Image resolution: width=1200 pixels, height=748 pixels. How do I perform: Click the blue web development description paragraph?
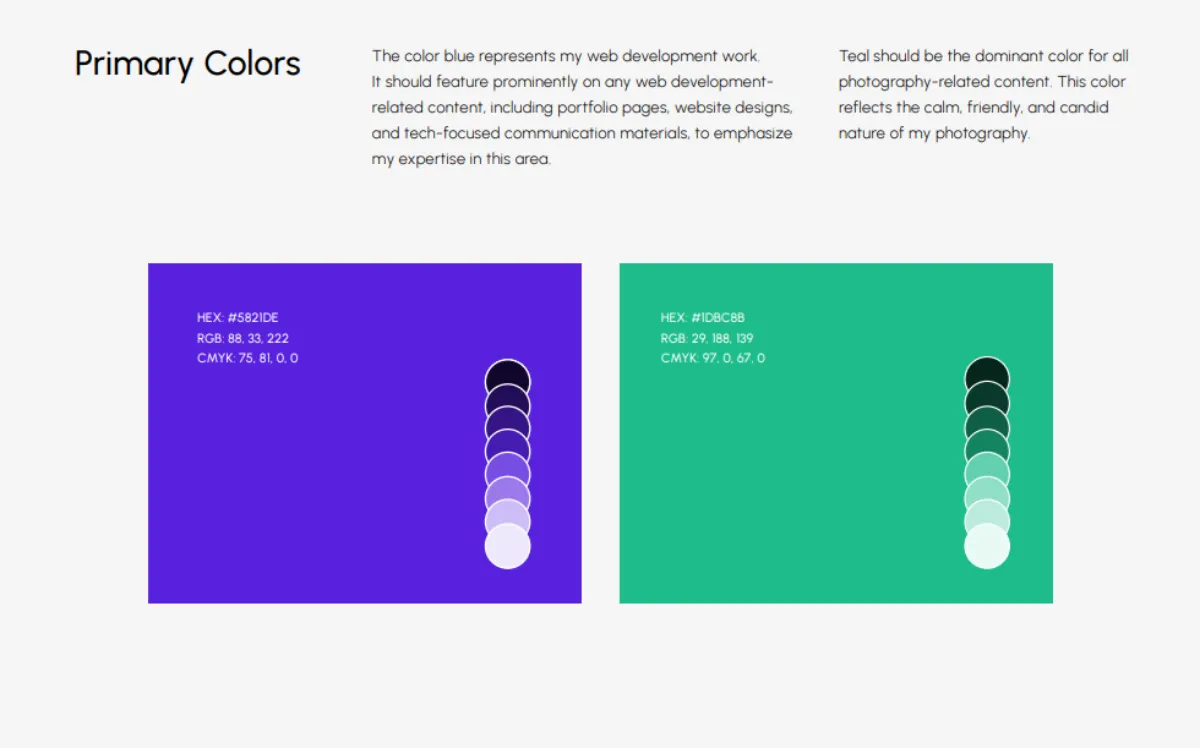point(581,107)
